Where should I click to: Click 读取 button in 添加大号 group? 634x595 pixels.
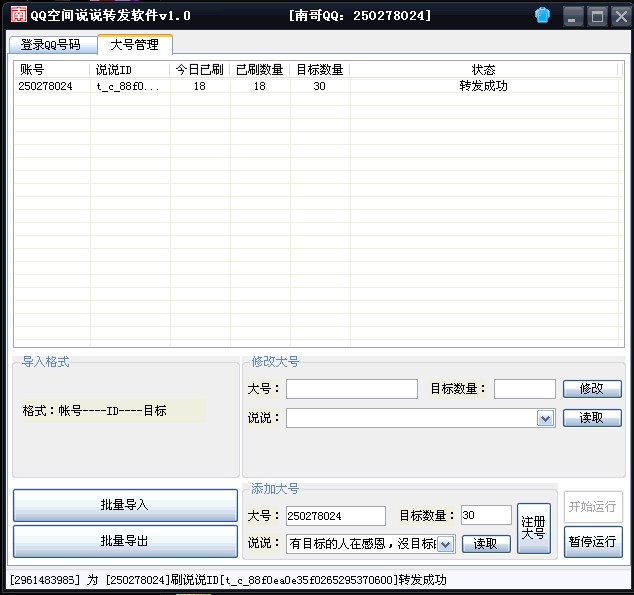[486, 544]
